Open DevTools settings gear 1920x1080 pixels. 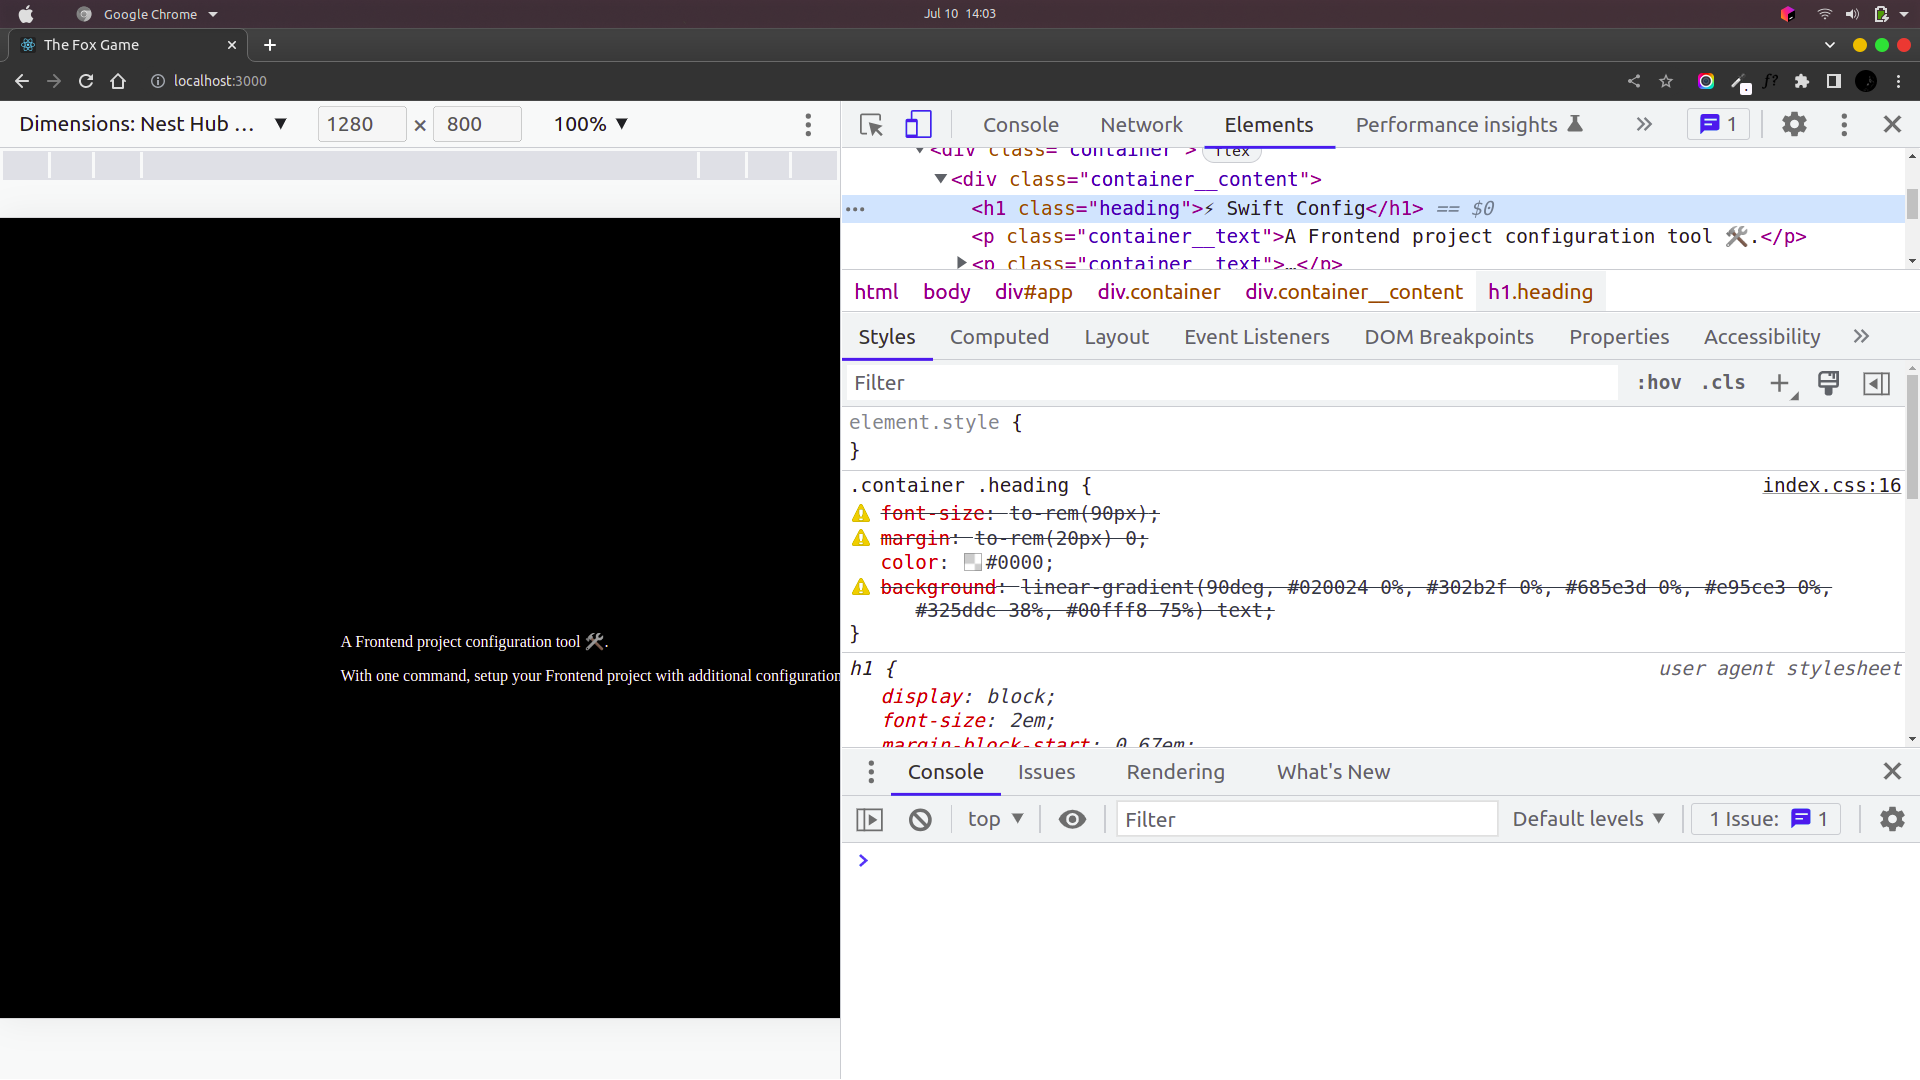coord(1794,124)
